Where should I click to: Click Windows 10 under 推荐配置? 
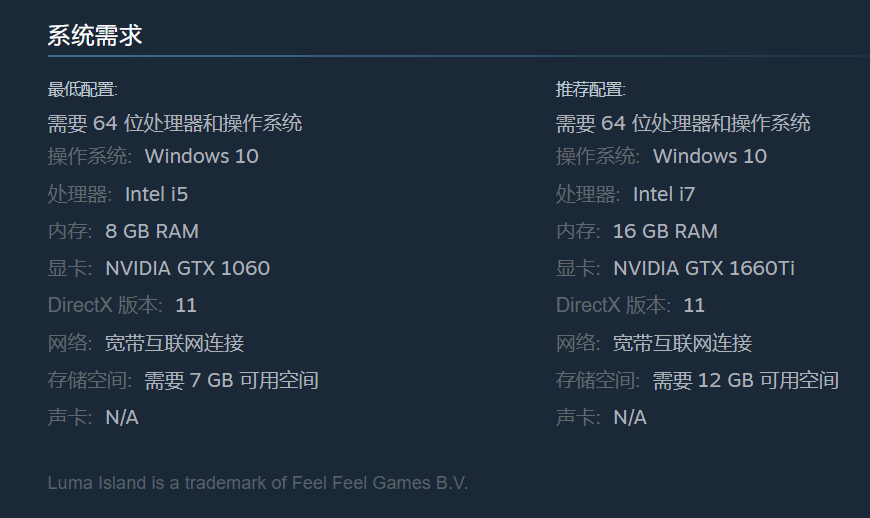709,156
